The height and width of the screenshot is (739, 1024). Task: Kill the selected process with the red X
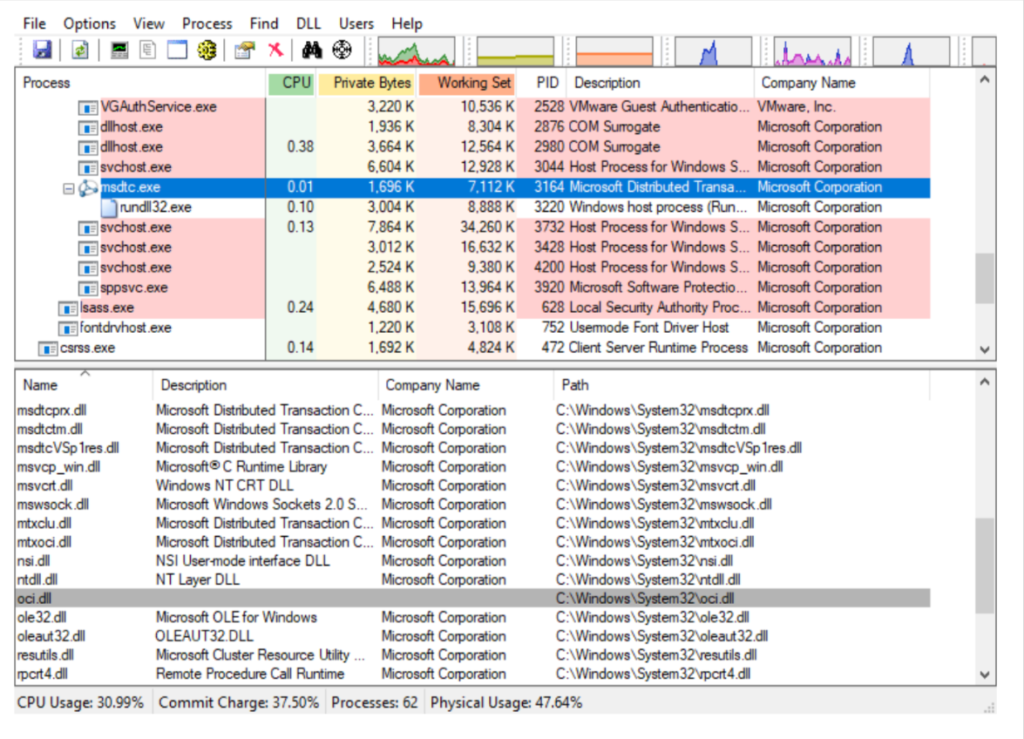(277, 49)
